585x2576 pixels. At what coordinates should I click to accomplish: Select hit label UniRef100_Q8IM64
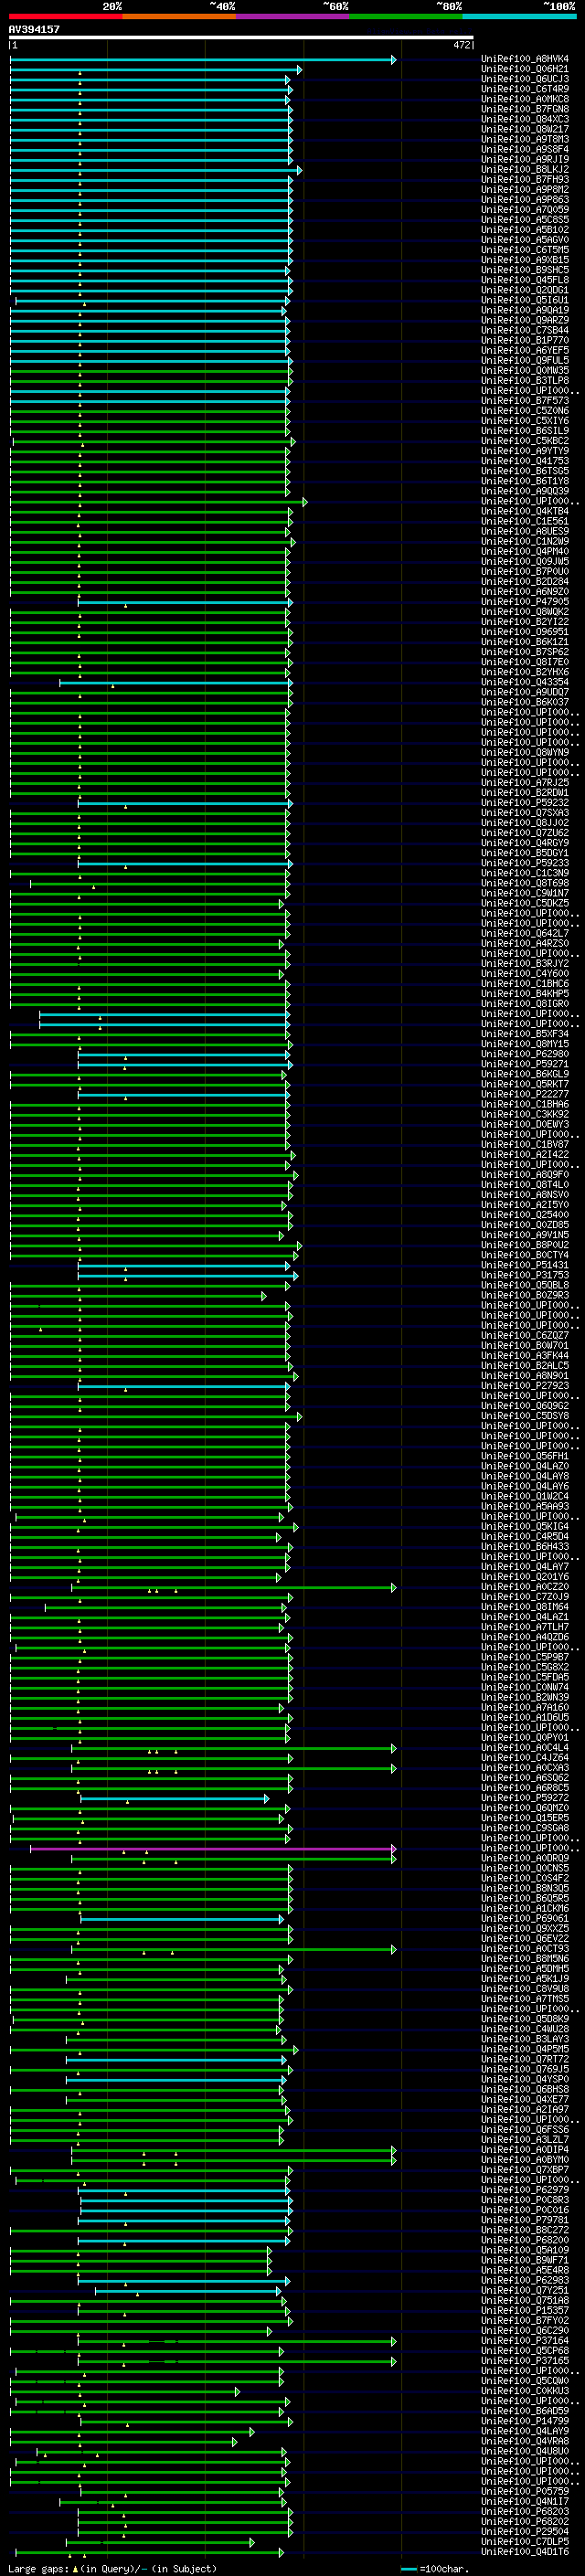(x=525, y=1606)
